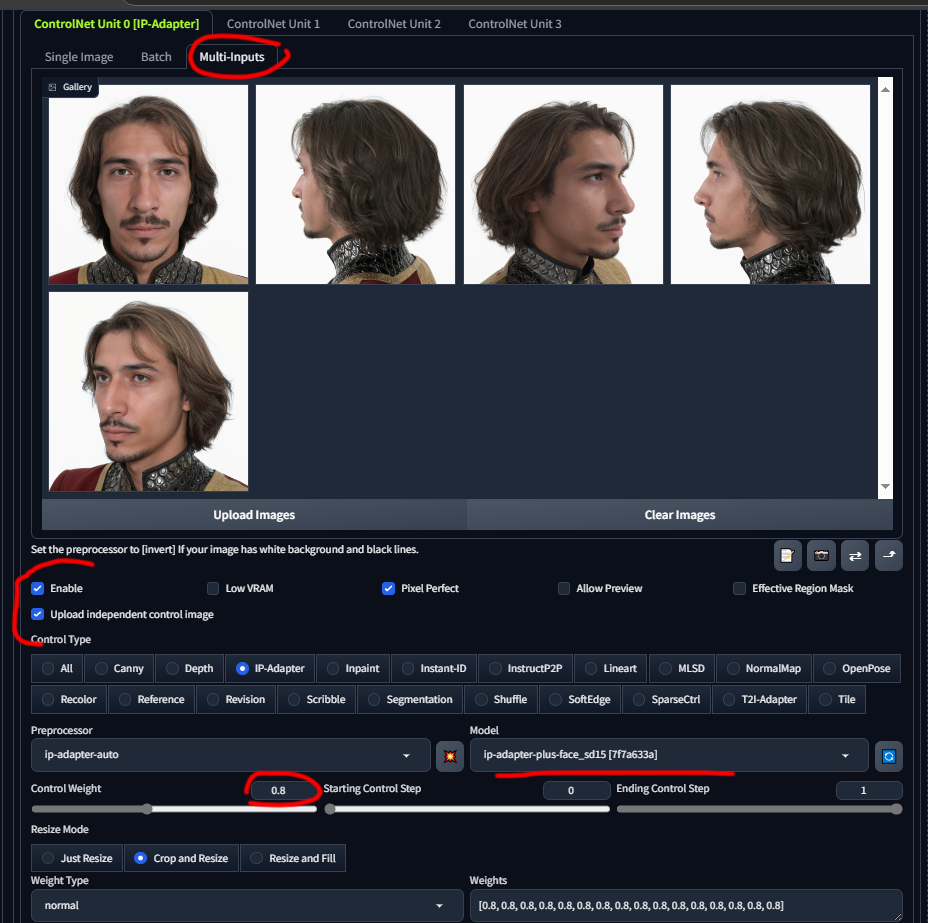Select the All control type
Image resolution: width=928 pixels, height=923 pixels.
tap(57, 668)
